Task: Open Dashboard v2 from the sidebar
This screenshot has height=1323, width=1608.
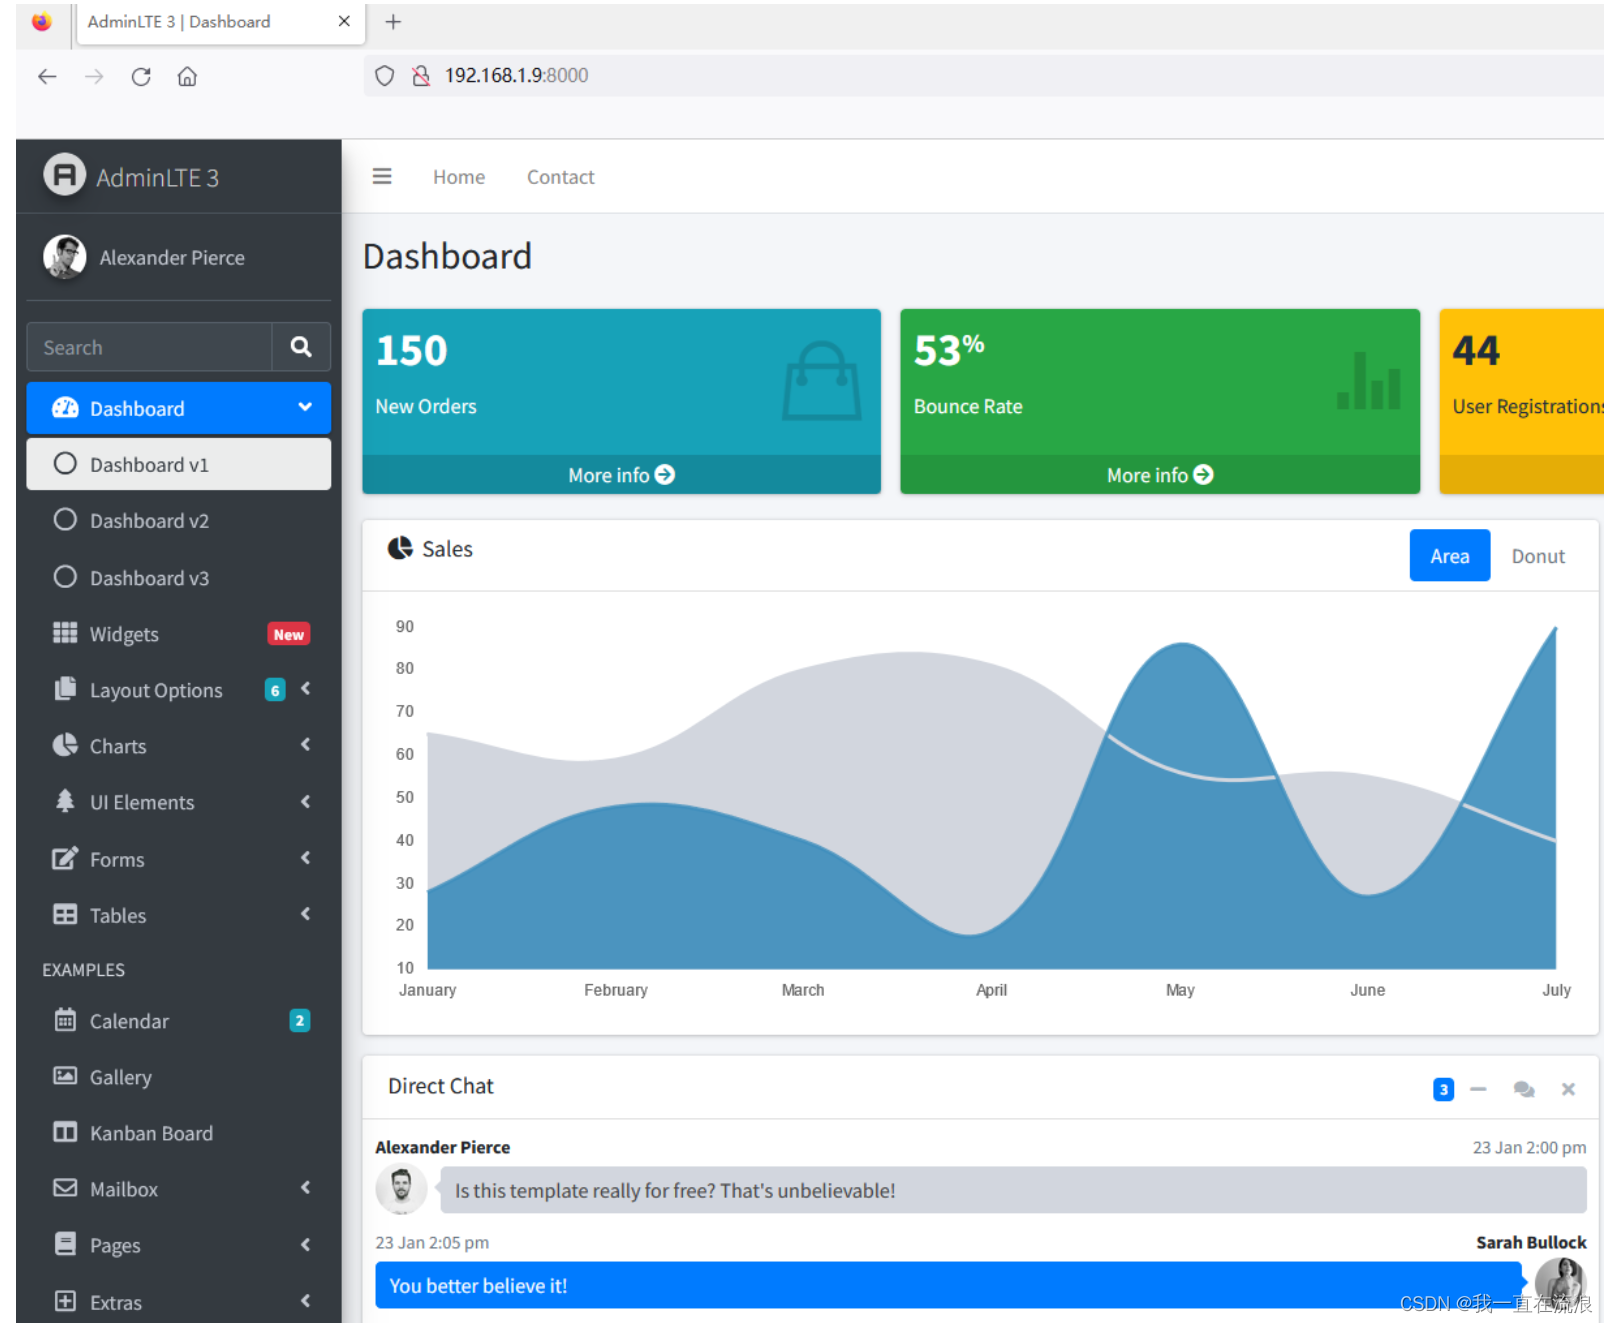Action: [149, 520]
